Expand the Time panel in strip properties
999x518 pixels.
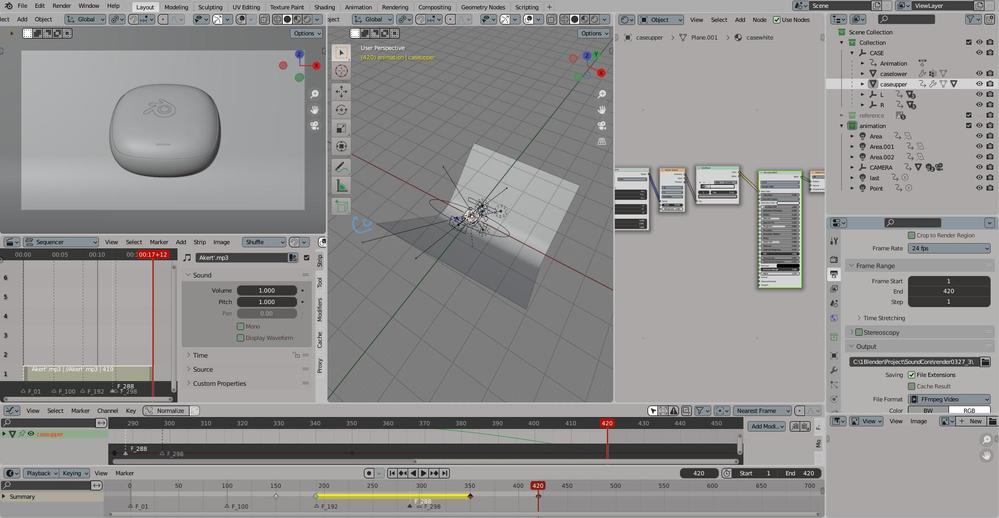tap(200, 356)
